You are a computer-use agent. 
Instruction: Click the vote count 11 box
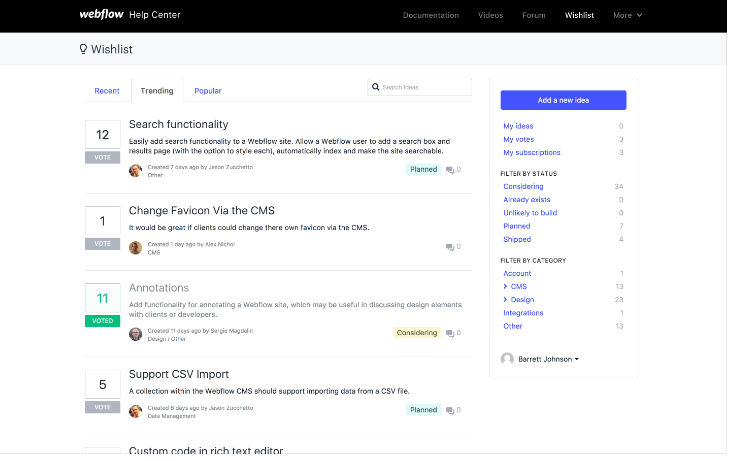[103, 298]
